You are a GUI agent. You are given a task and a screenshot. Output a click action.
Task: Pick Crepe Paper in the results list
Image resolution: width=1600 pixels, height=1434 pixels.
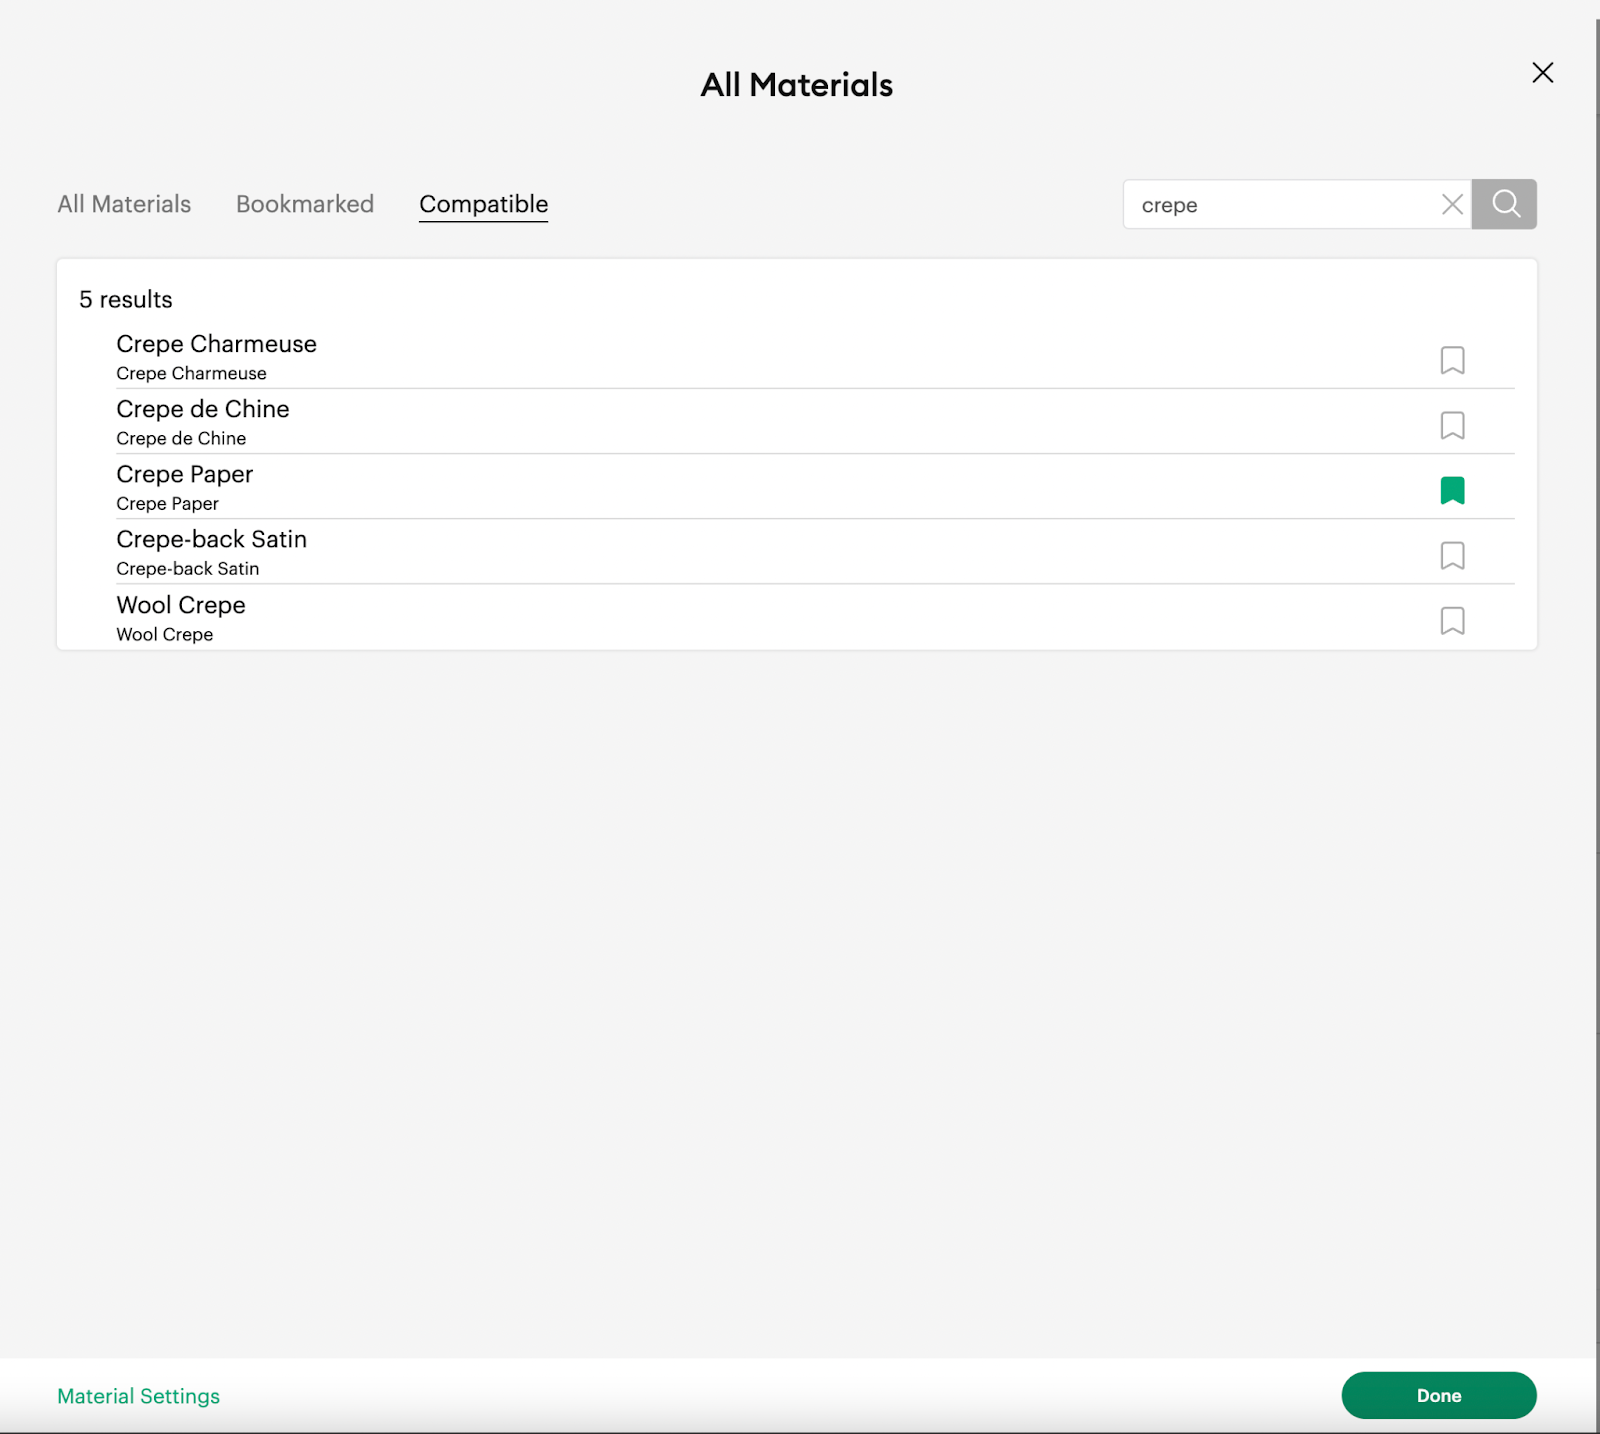185,486
